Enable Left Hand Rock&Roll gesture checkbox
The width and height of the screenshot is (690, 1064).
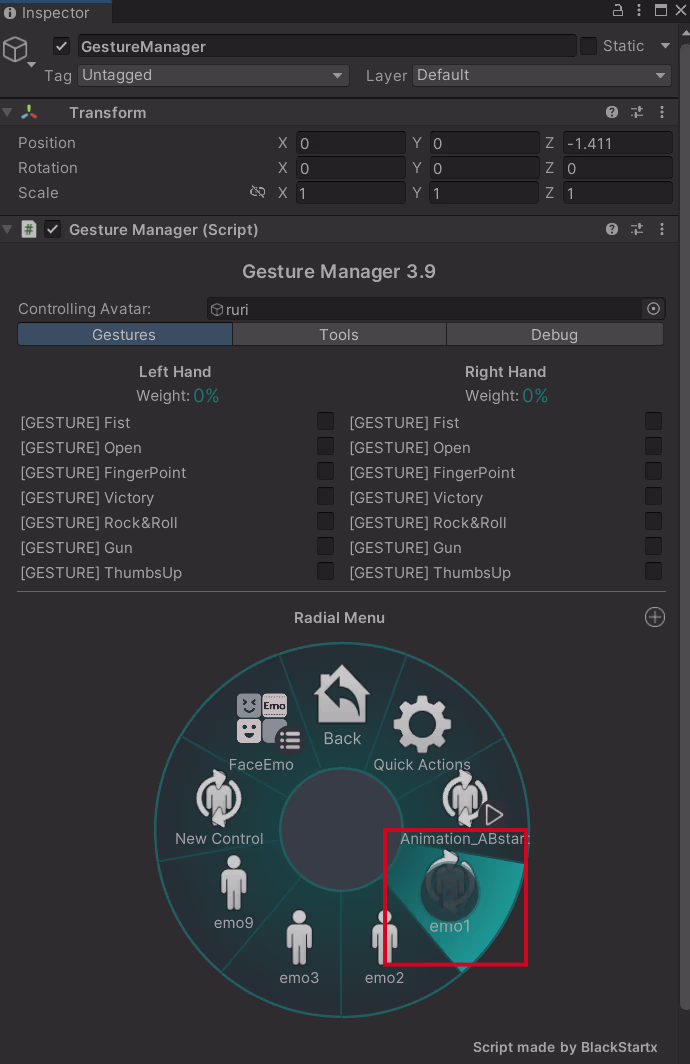point(326,521)
